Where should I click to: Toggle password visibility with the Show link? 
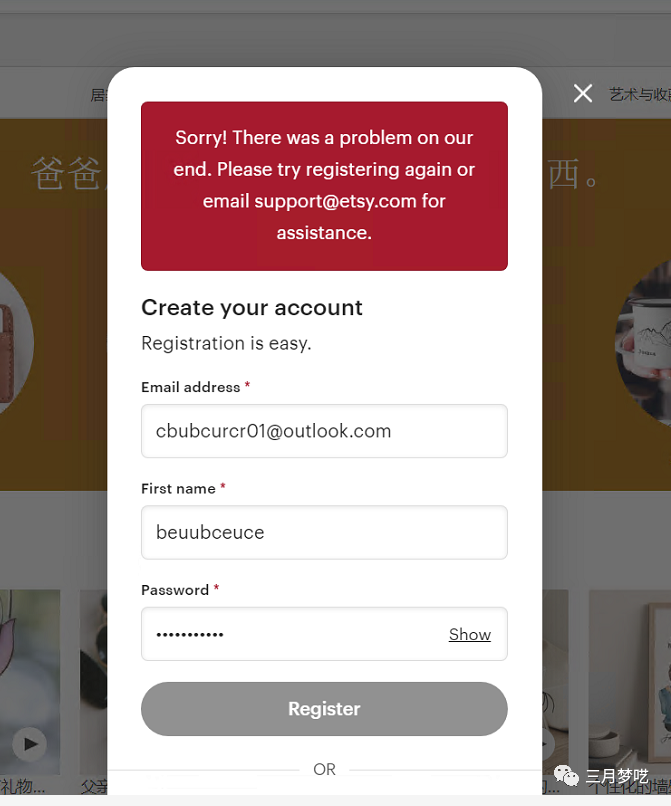click(x=469, y=634)
